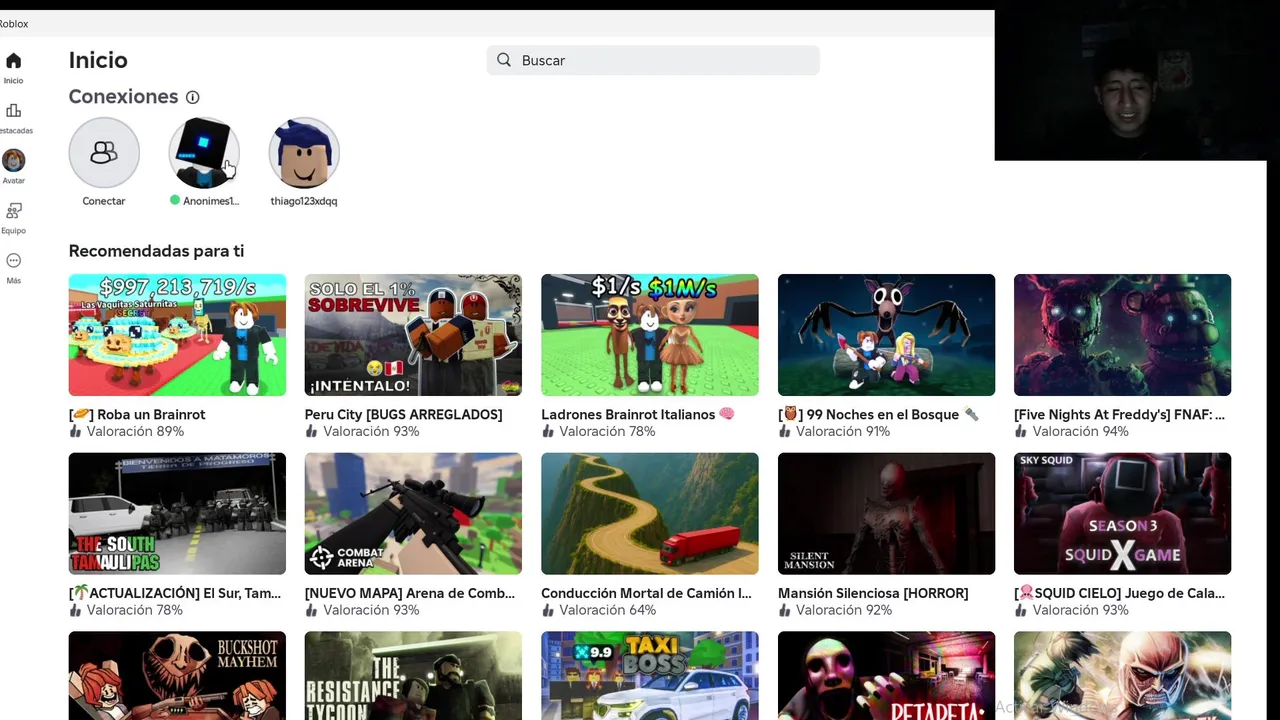
Task: Click the Buscar search field
Action: pyautogui.click(x=653, y=60)
